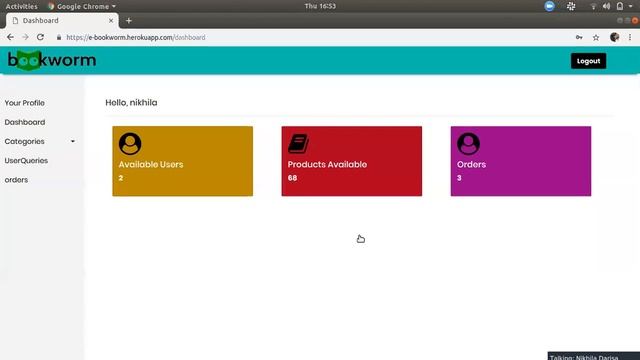Go to Dashboard in sidebar
640x360 pixels.
pos(25,122)
